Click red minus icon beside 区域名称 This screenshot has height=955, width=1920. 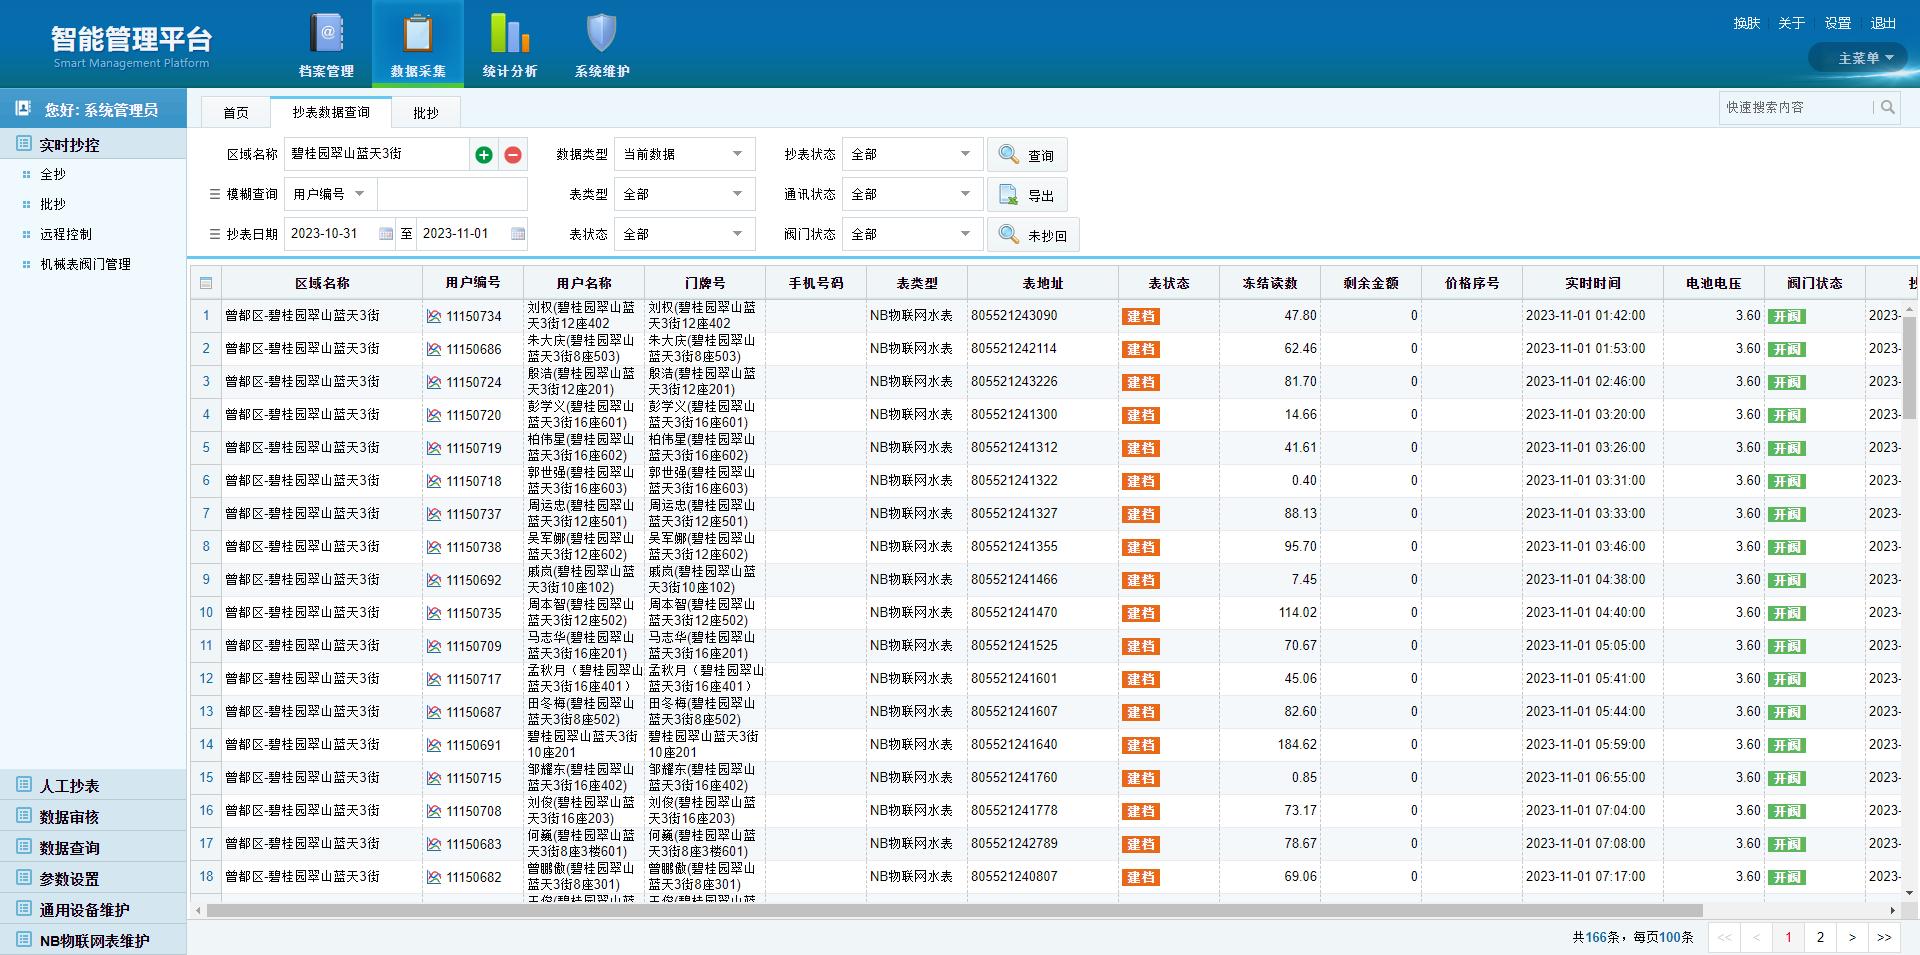tap(513, 155)
